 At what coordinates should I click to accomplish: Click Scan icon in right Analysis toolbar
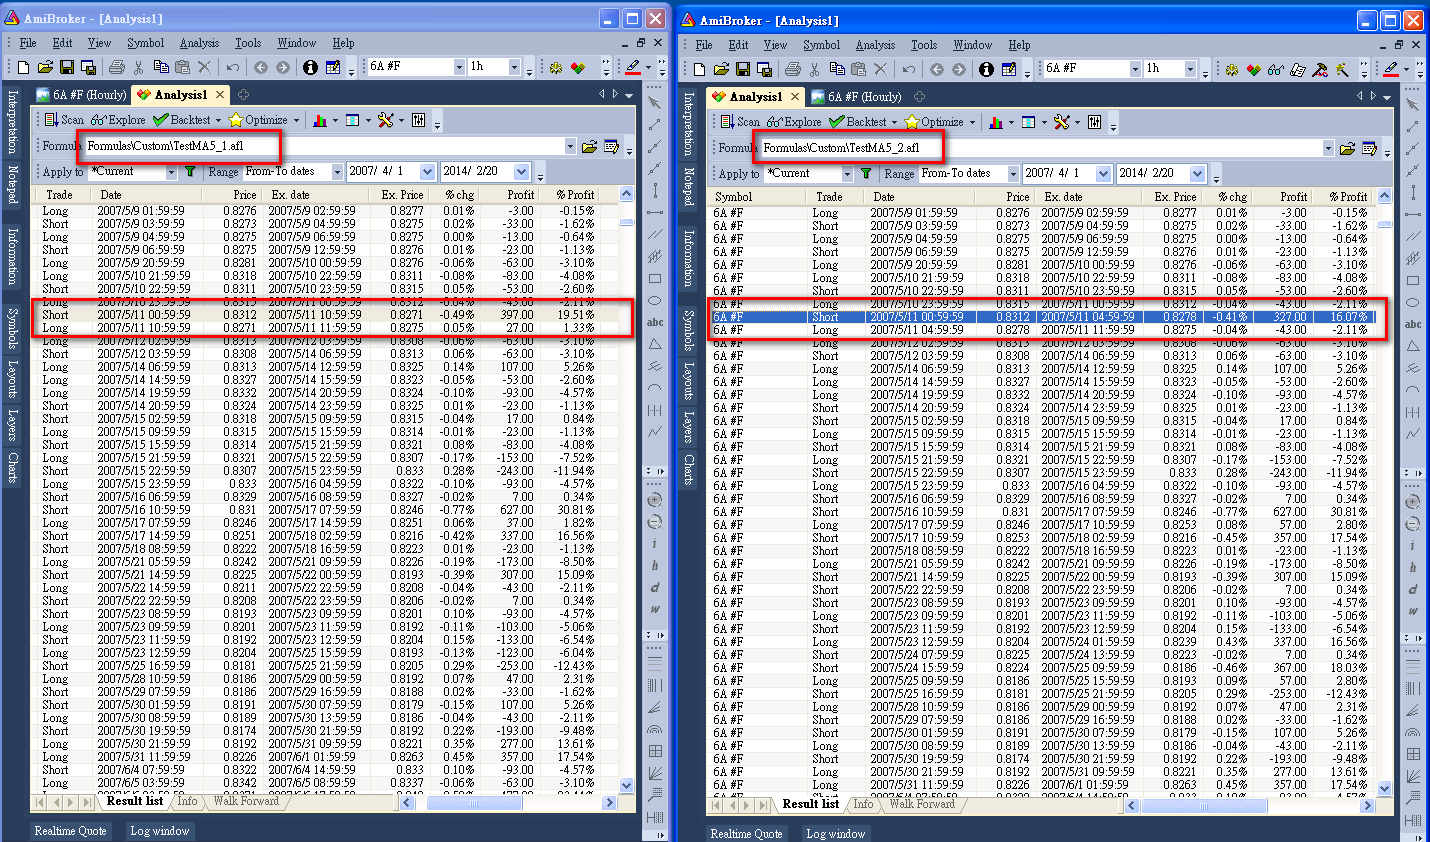(x=741, y=122)
